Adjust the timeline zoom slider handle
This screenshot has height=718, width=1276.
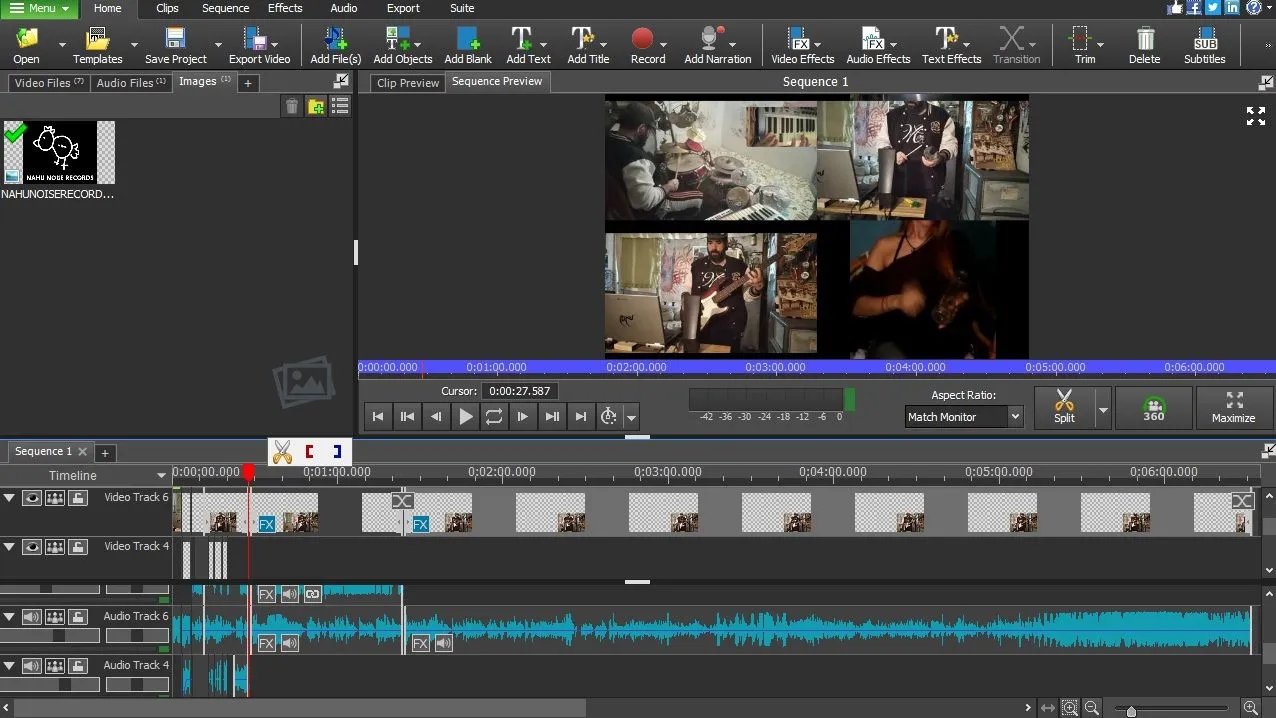coord(1131,711)
